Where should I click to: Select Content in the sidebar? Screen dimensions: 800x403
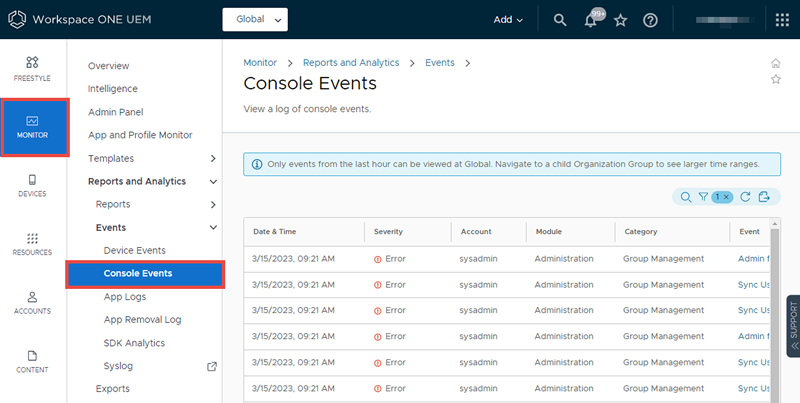tap(32, 362)
